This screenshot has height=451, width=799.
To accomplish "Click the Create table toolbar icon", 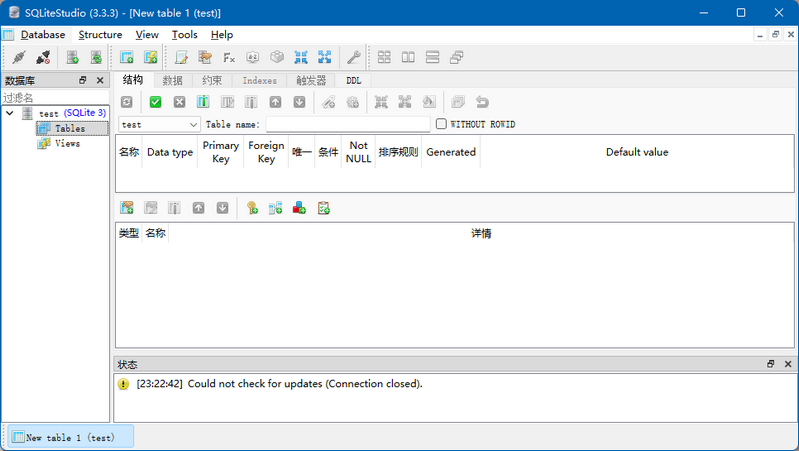I will point(126,57).
